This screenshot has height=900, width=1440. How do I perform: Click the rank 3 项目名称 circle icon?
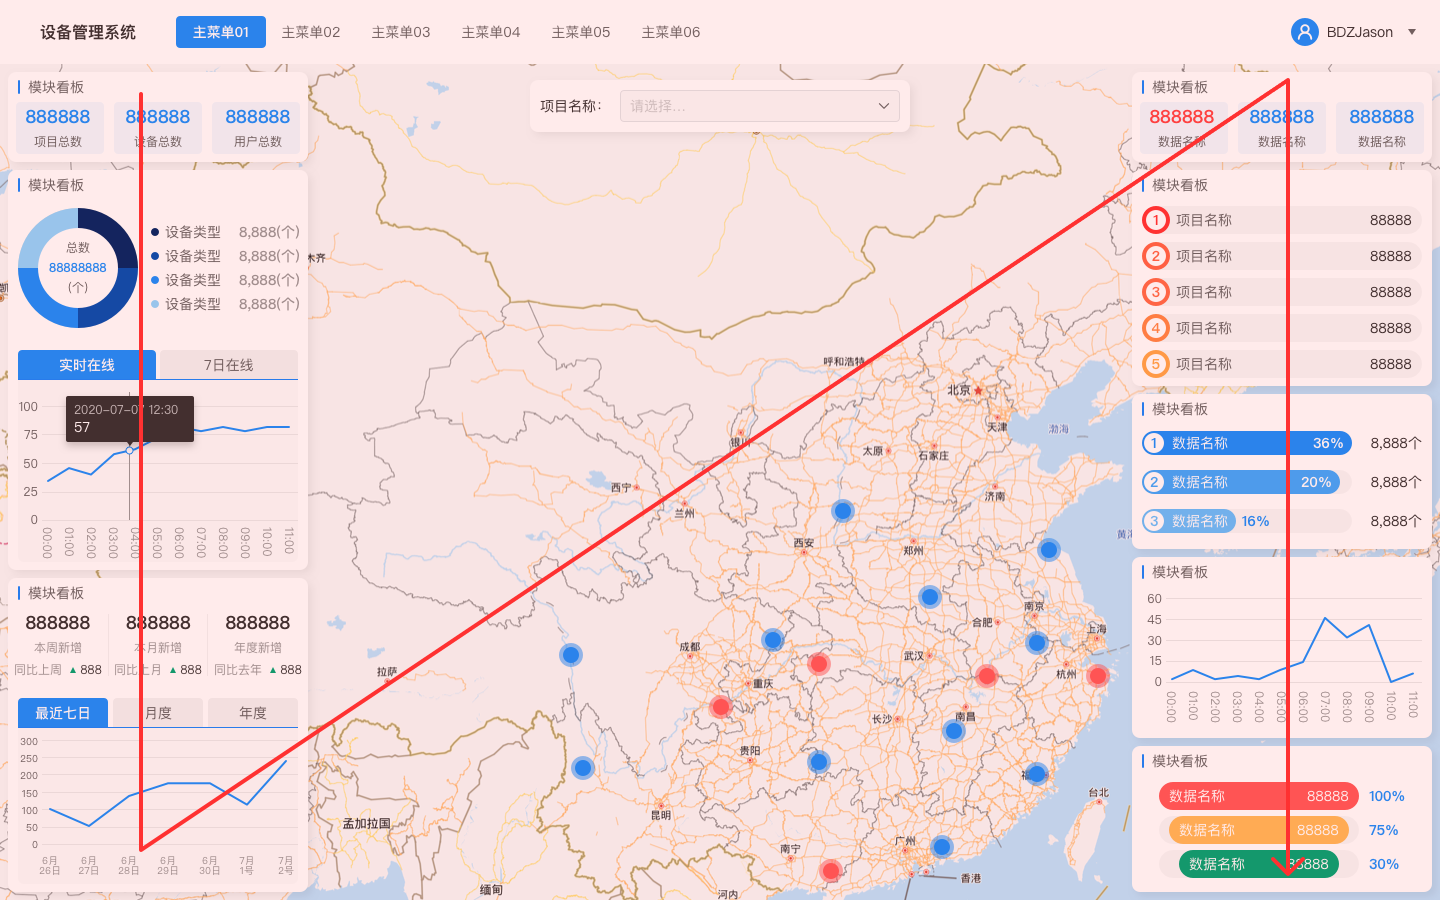(1156, 292)
